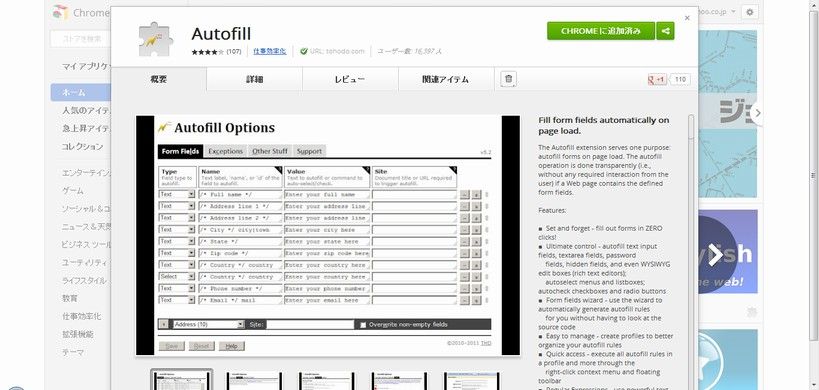Select 拡張機能 in the sidebar
The image size is (819, 390).
77,335
